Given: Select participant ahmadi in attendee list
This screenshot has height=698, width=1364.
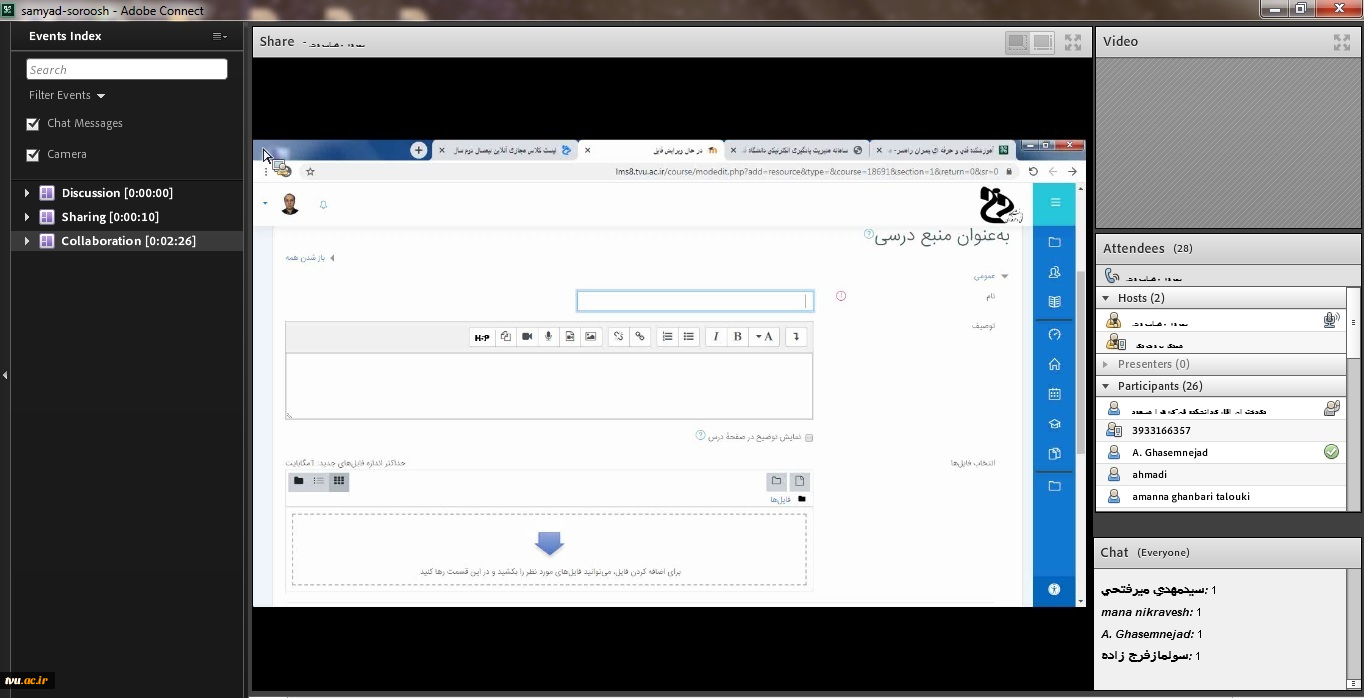Looking at the screenshot, I should tap(1149, 474).
